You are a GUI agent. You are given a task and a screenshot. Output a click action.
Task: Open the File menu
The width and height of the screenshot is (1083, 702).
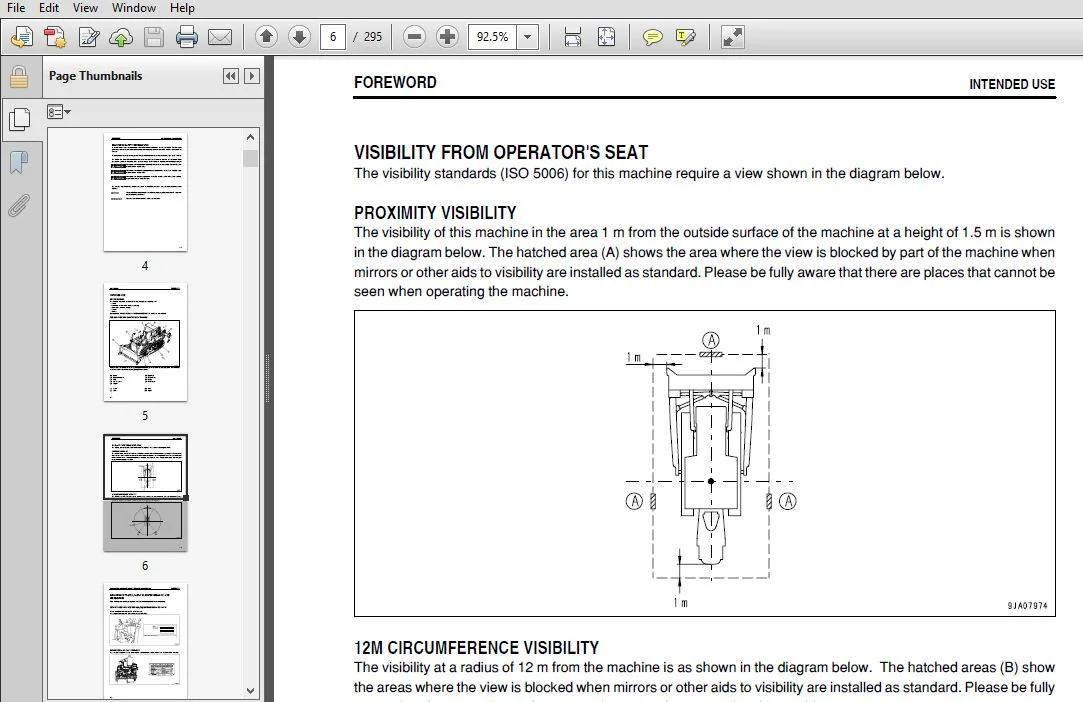16,8
